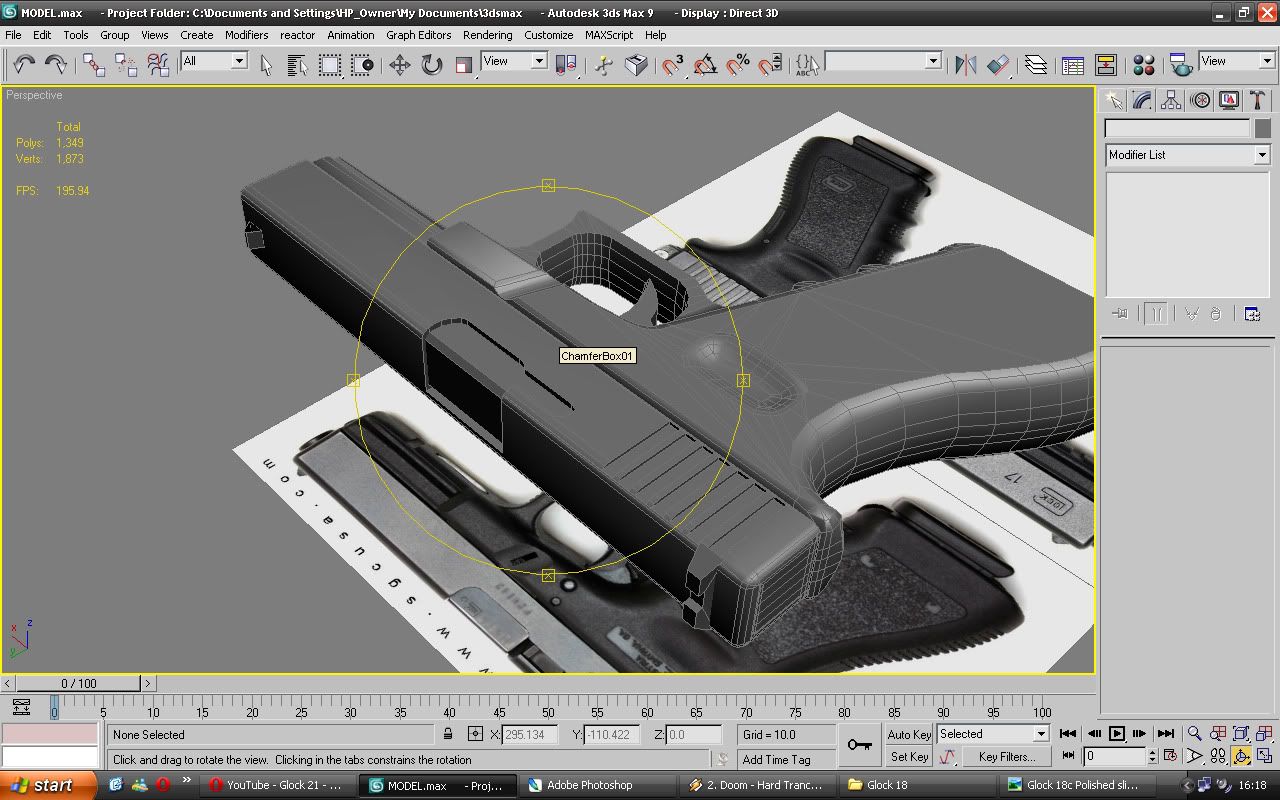Open the Edit Named Selection Sets dialog
The height and width of the screenshot is (800, 1280).
(x=807, y=65)
